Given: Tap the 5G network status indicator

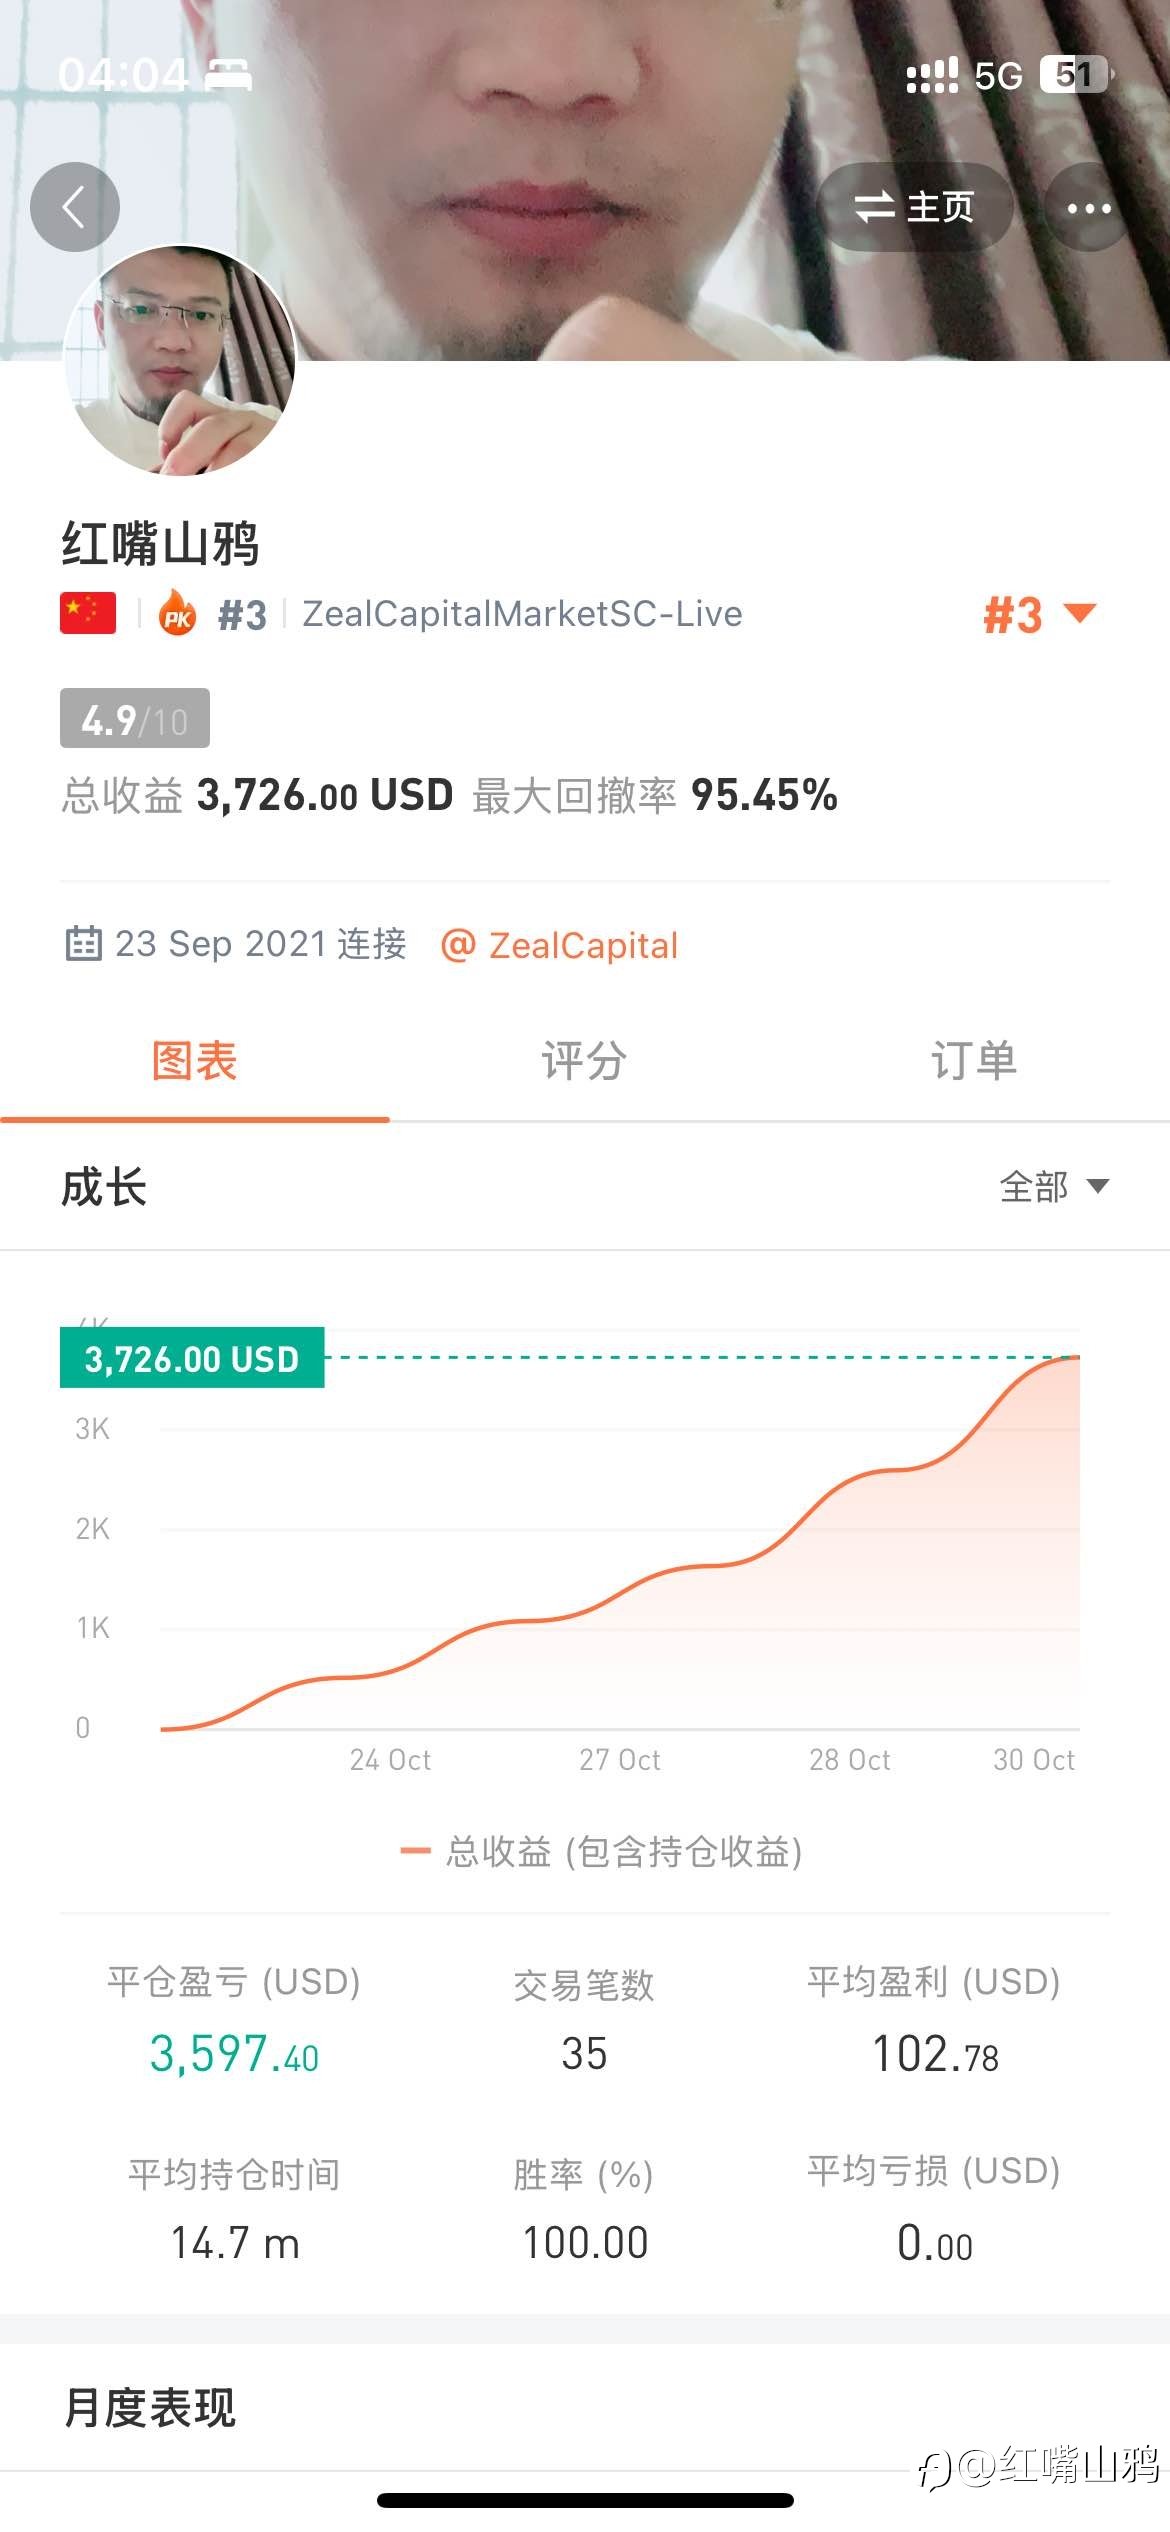Looking at the screenshot, I should click(x=998, y=75).
